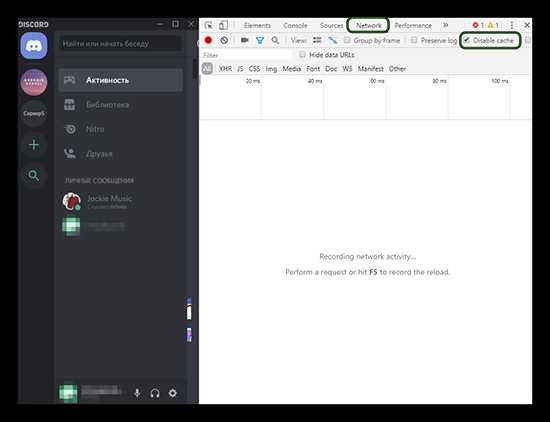Open the Performance tab
The width and height of the screenshot is (550, 422).
pos(413,26)
